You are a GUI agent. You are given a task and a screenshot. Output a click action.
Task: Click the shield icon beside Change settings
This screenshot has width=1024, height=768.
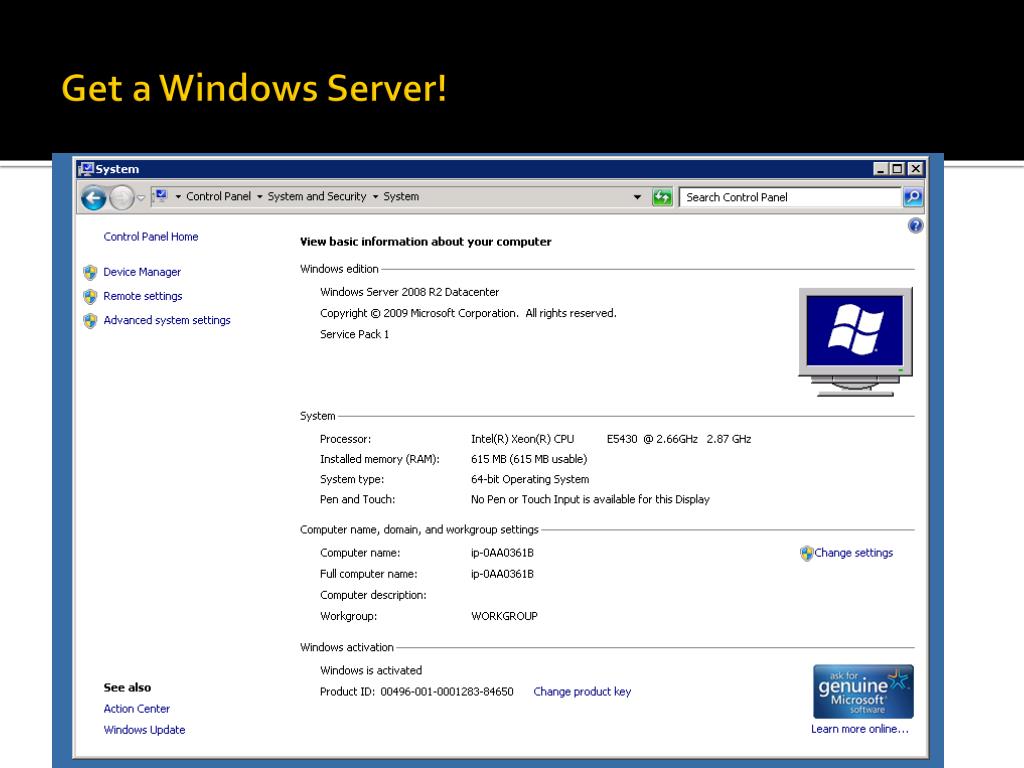coord(807,553)
